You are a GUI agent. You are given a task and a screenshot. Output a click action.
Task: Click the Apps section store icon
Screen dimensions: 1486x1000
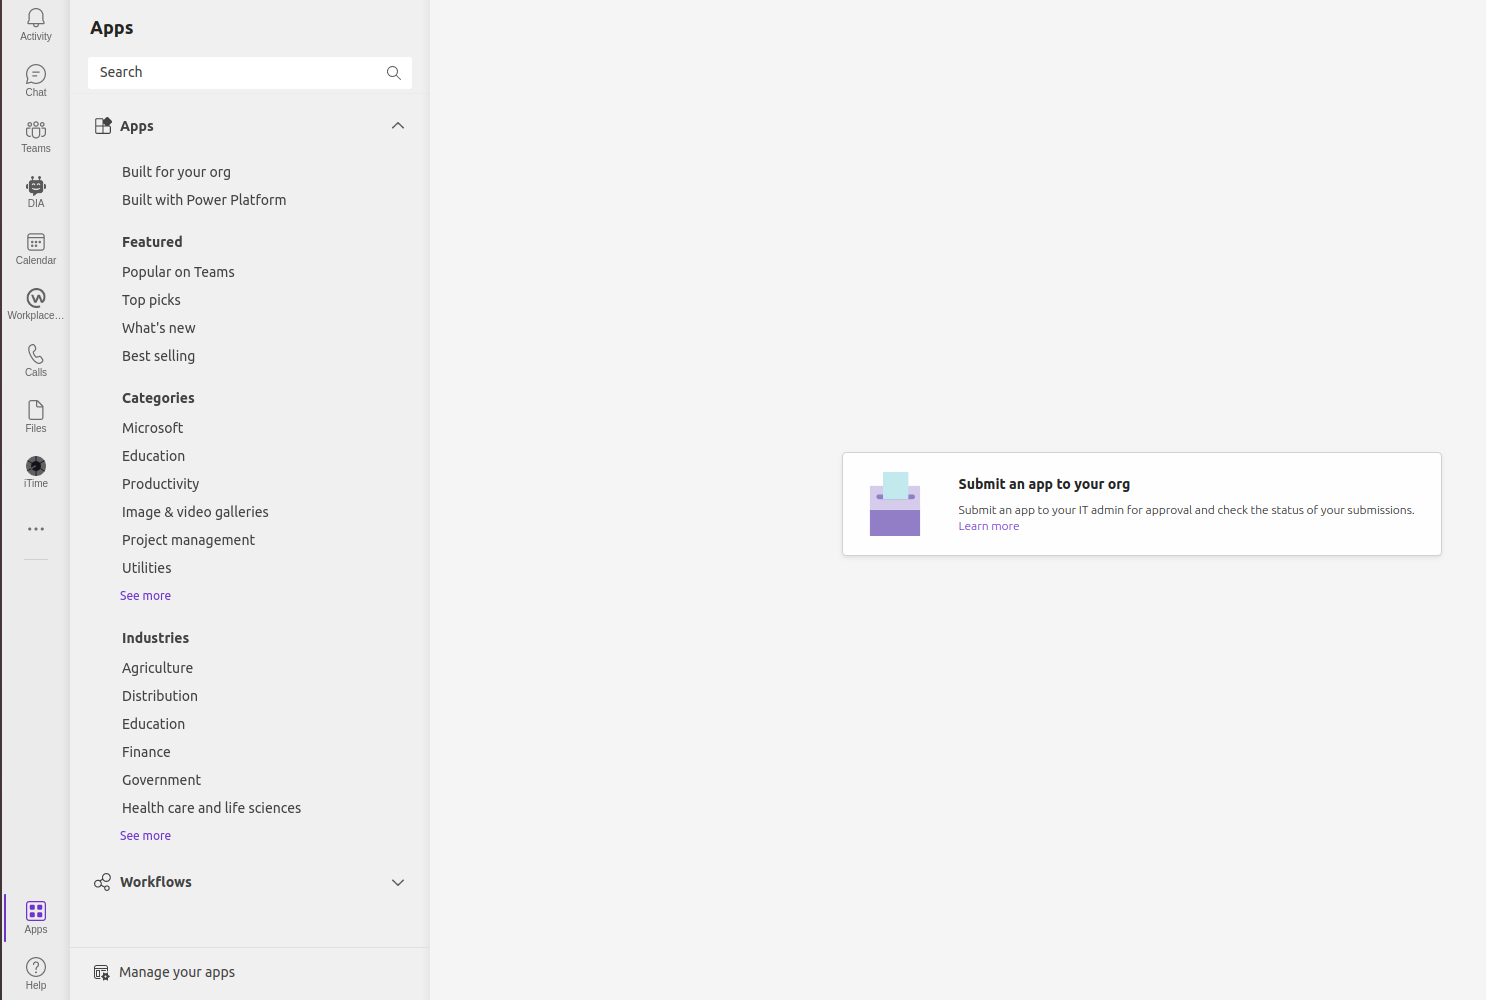(x=103, y=126)
